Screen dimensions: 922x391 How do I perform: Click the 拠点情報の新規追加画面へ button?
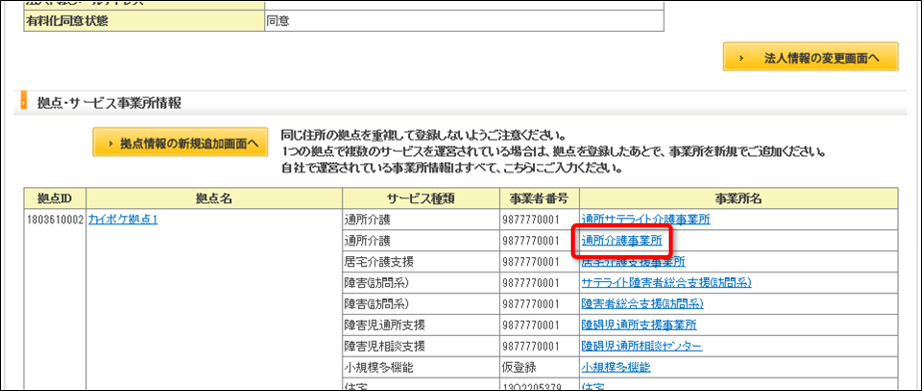(x=180, y=142)
